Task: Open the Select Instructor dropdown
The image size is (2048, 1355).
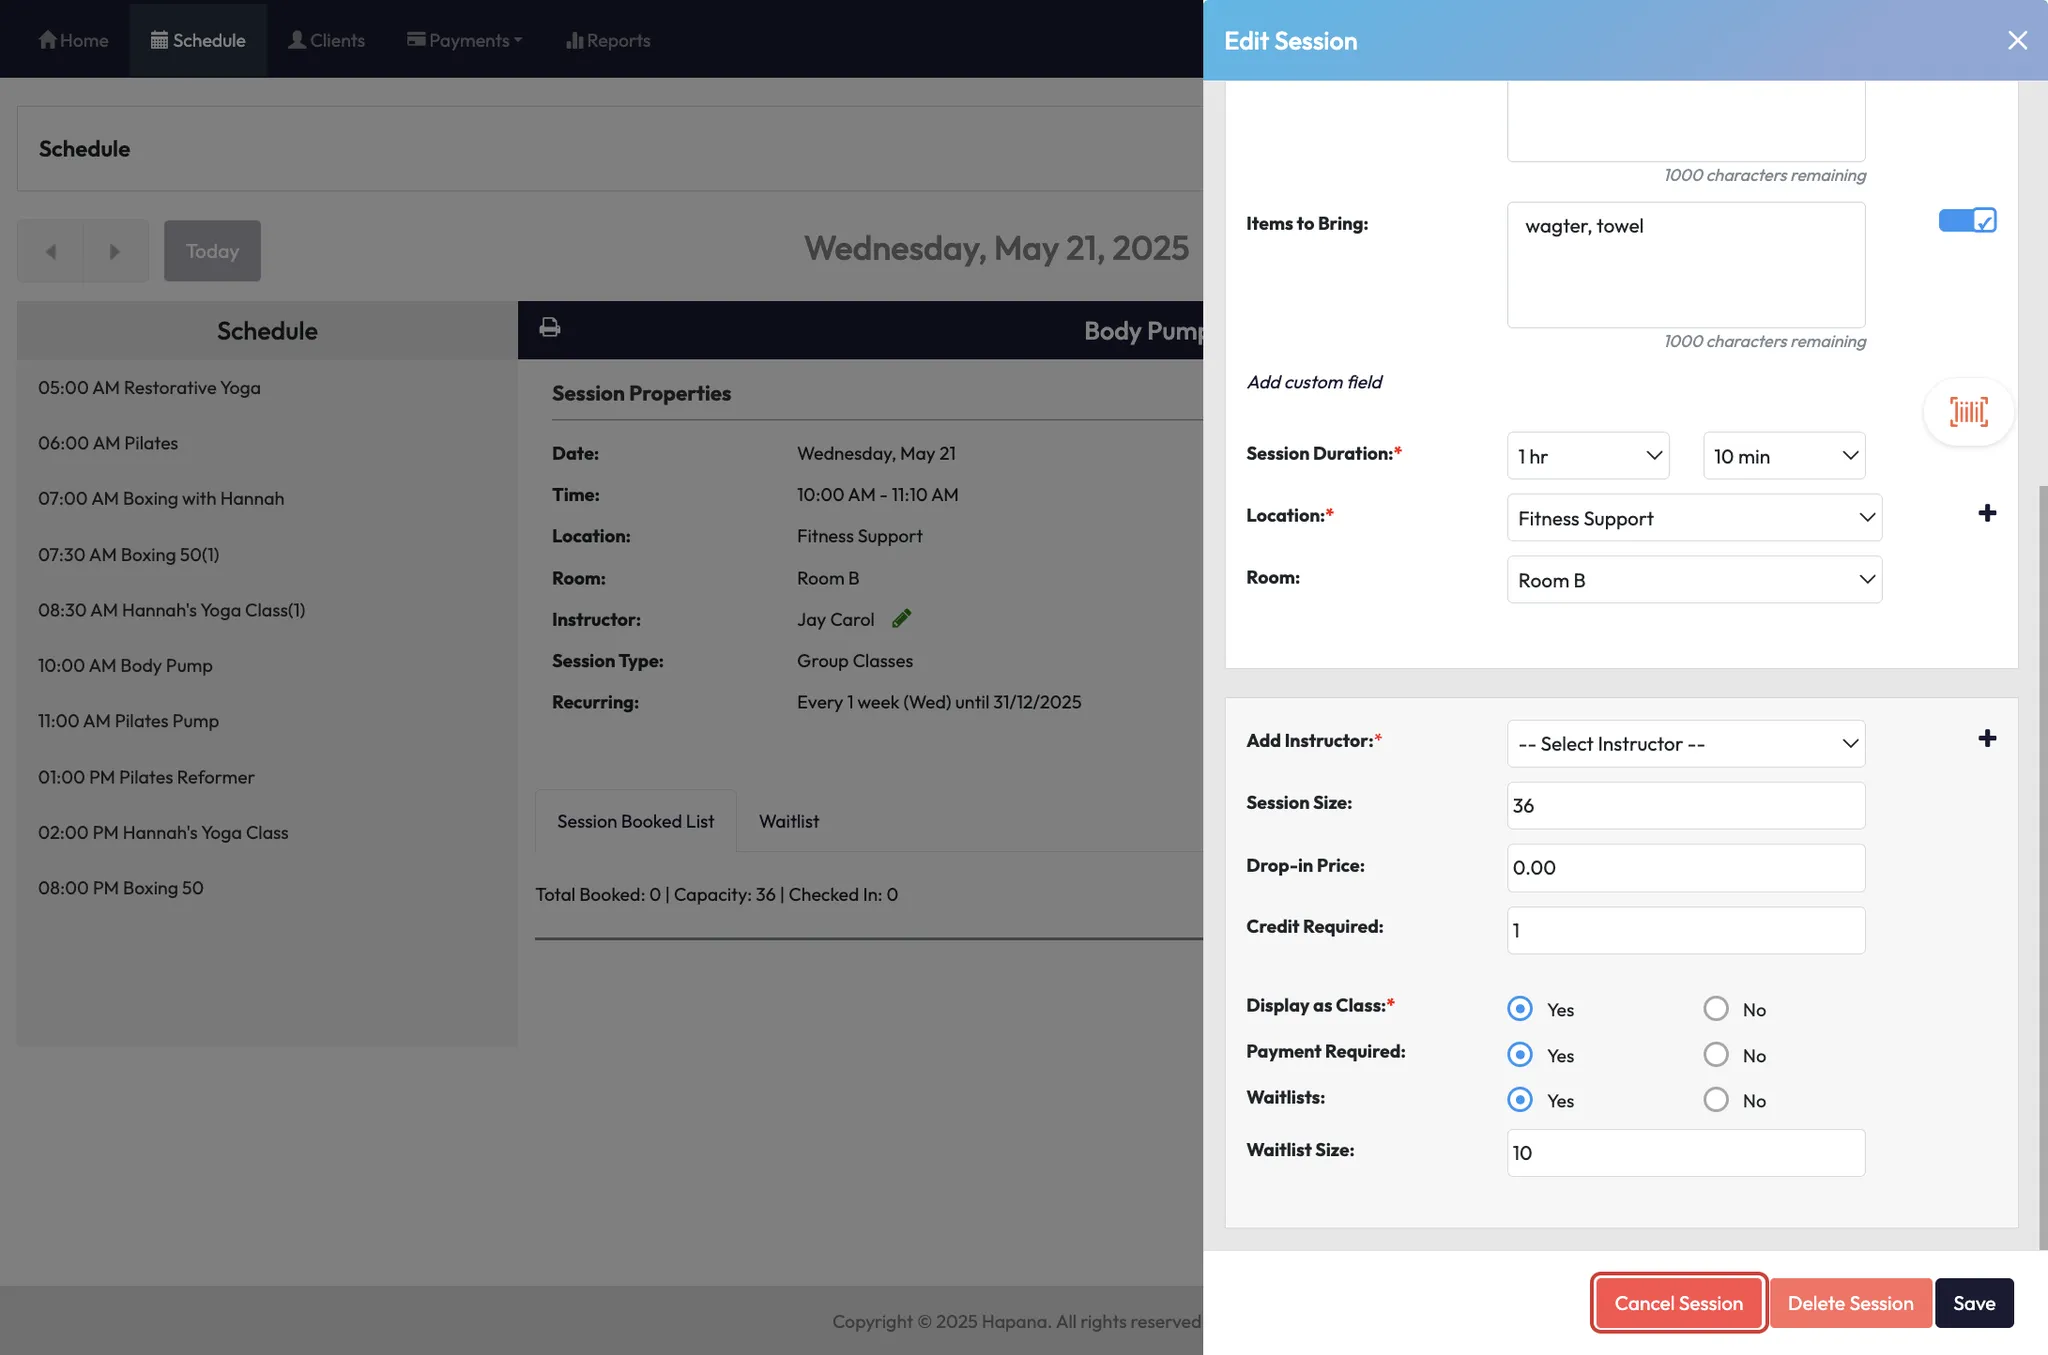Action: point(1685,743)
